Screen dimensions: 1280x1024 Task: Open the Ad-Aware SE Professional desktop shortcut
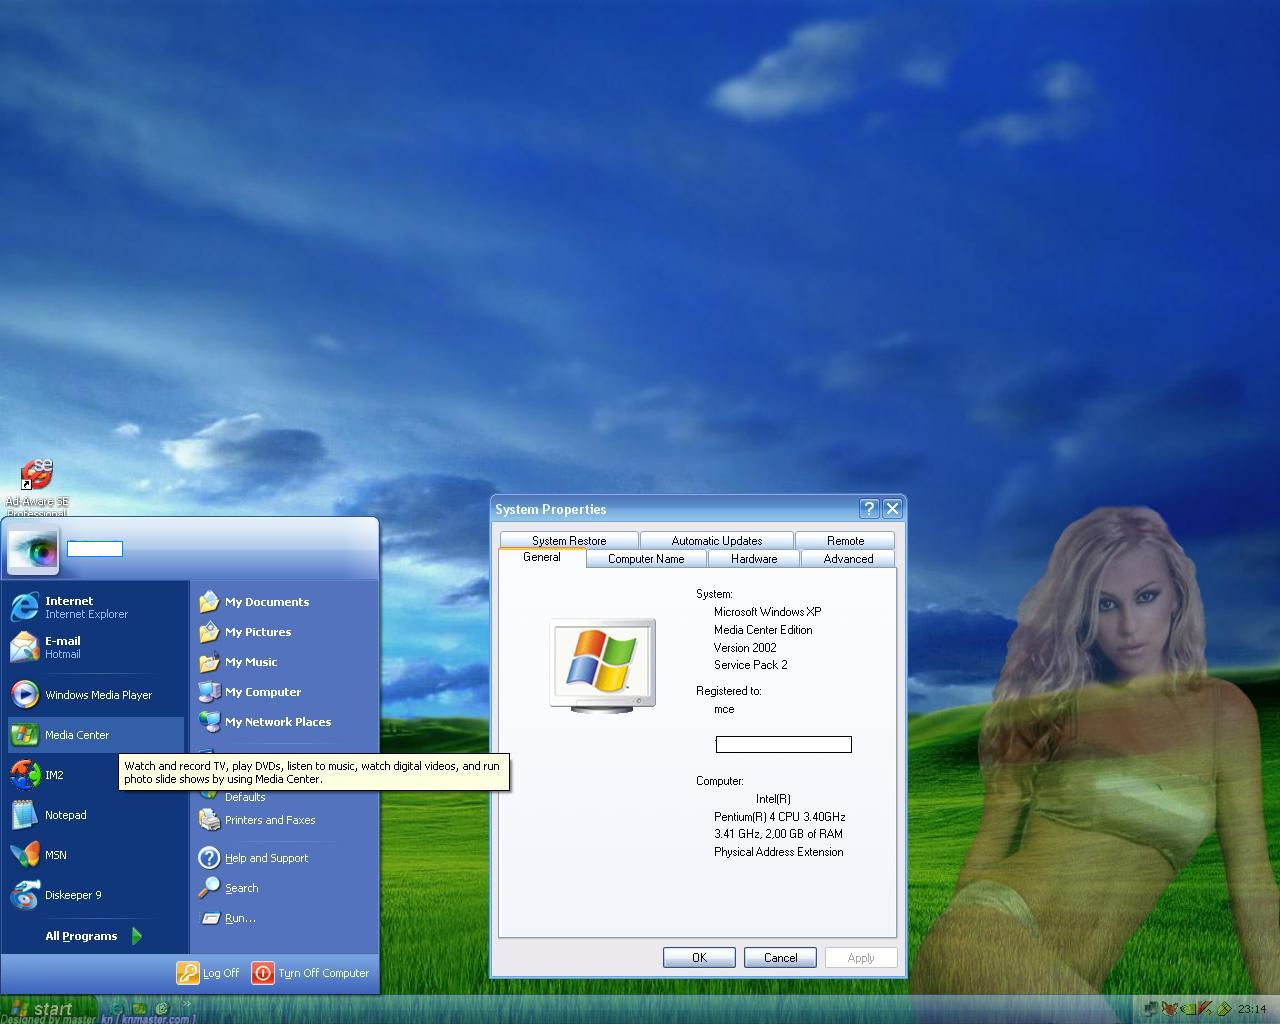coord(37,487)
